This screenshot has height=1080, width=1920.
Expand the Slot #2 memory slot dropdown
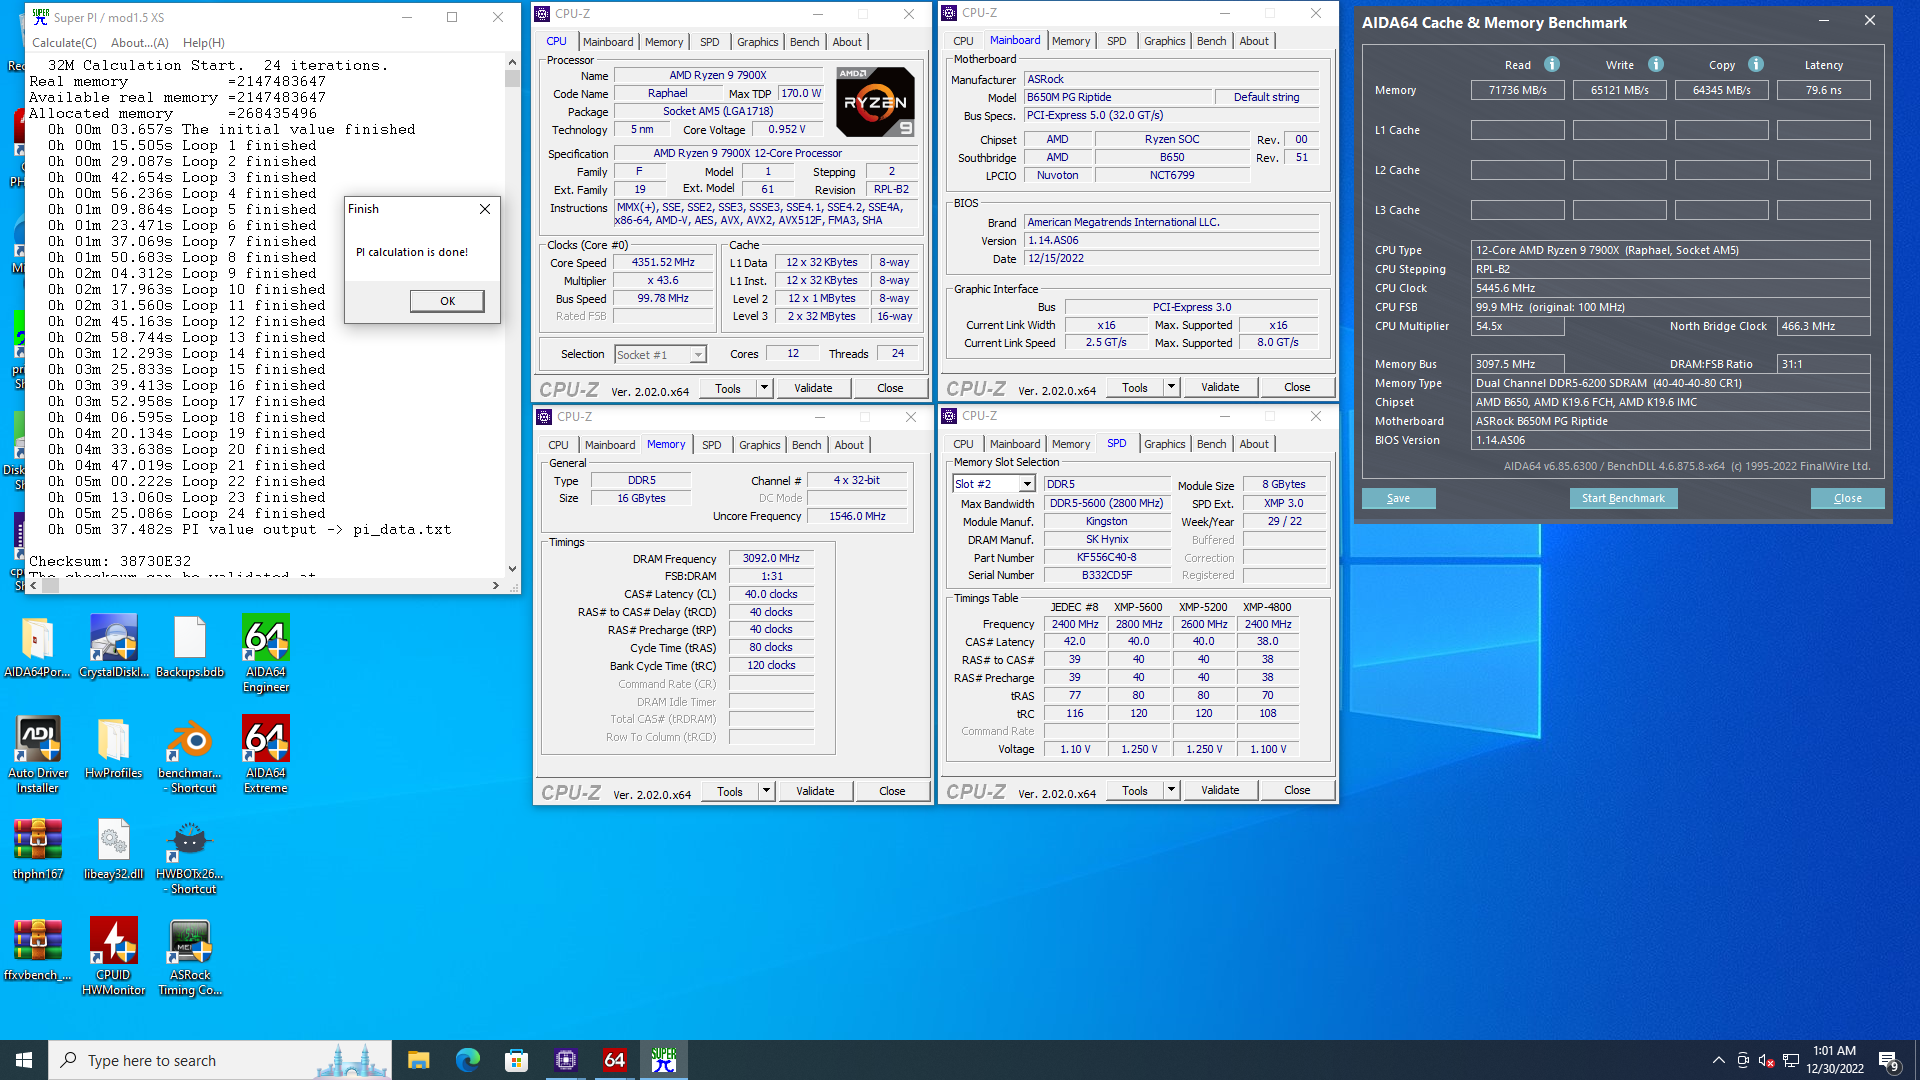click(x=1027, y=484)
